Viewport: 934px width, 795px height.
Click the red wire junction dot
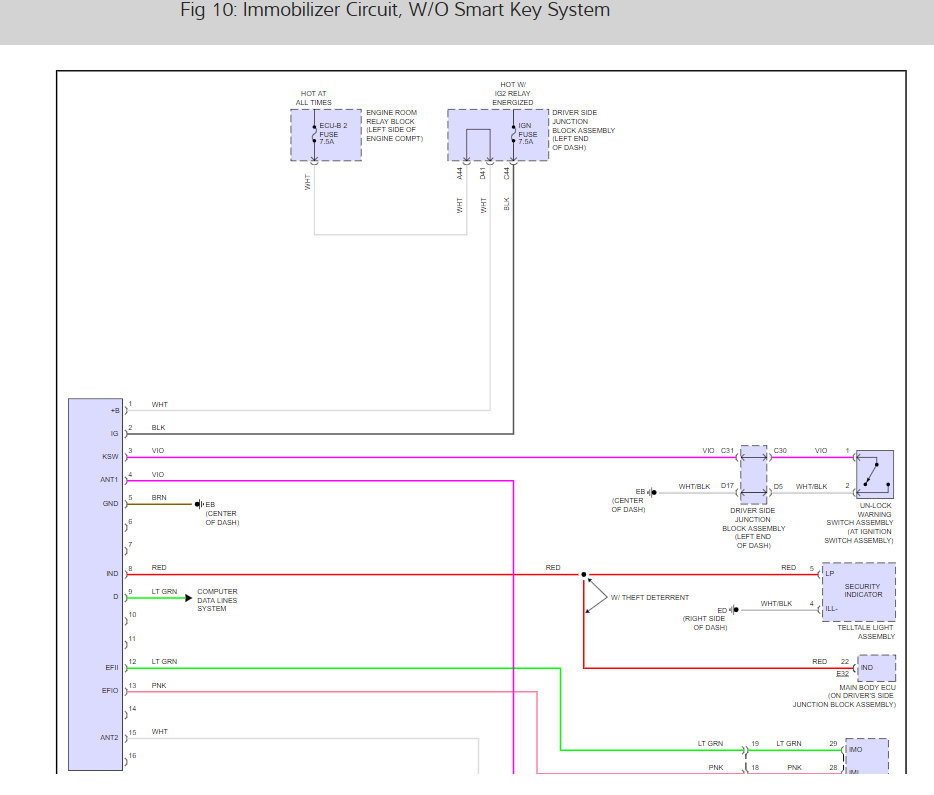(x=584, y=575)
